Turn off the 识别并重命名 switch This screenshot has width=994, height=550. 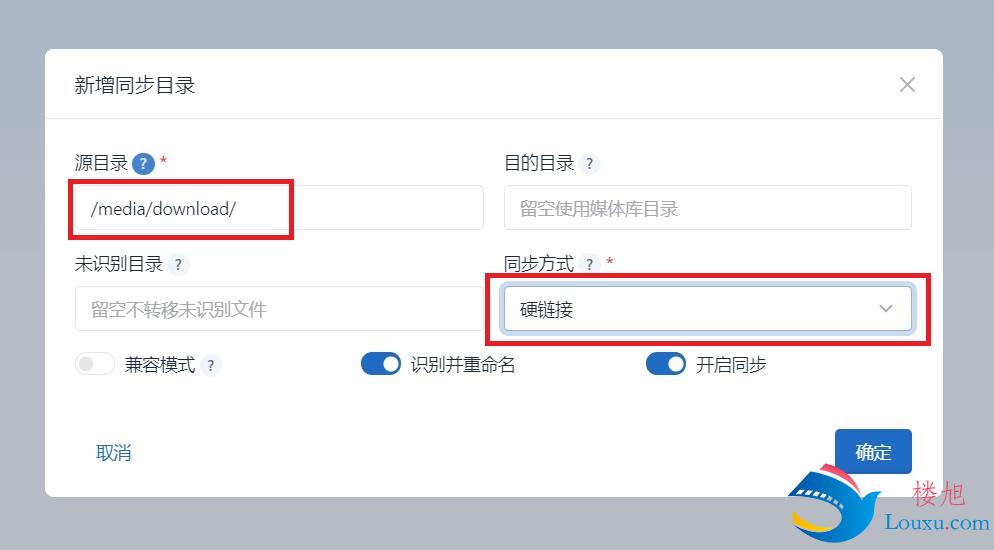click(x=381, y=364)
